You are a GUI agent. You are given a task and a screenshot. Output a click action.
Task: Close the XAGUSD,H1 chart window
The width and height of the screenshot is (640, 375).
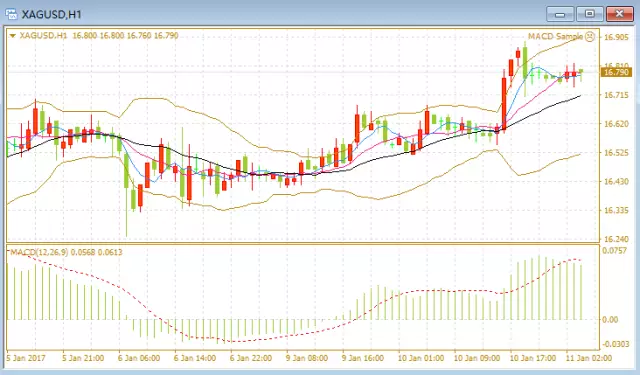619,14
